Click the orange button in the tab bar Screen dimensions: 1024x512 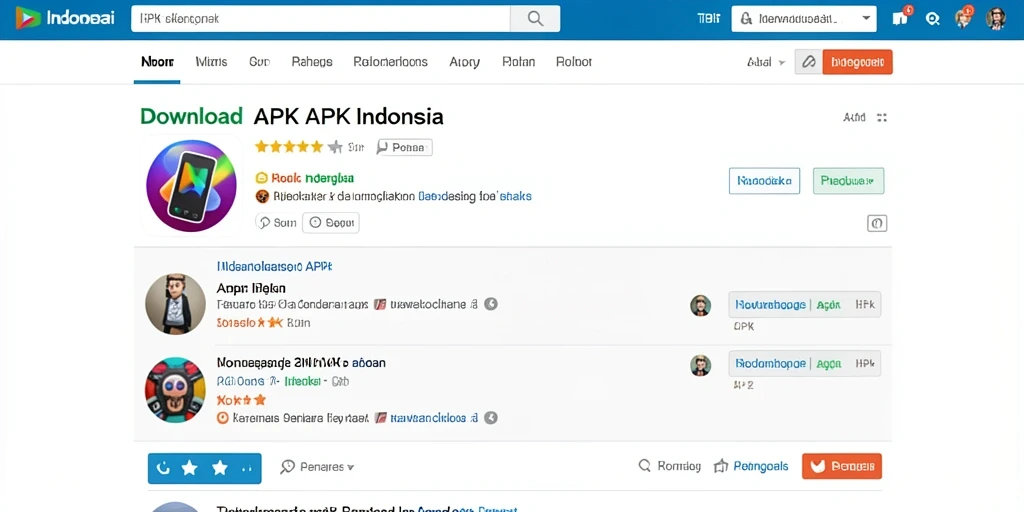(857, 62)
